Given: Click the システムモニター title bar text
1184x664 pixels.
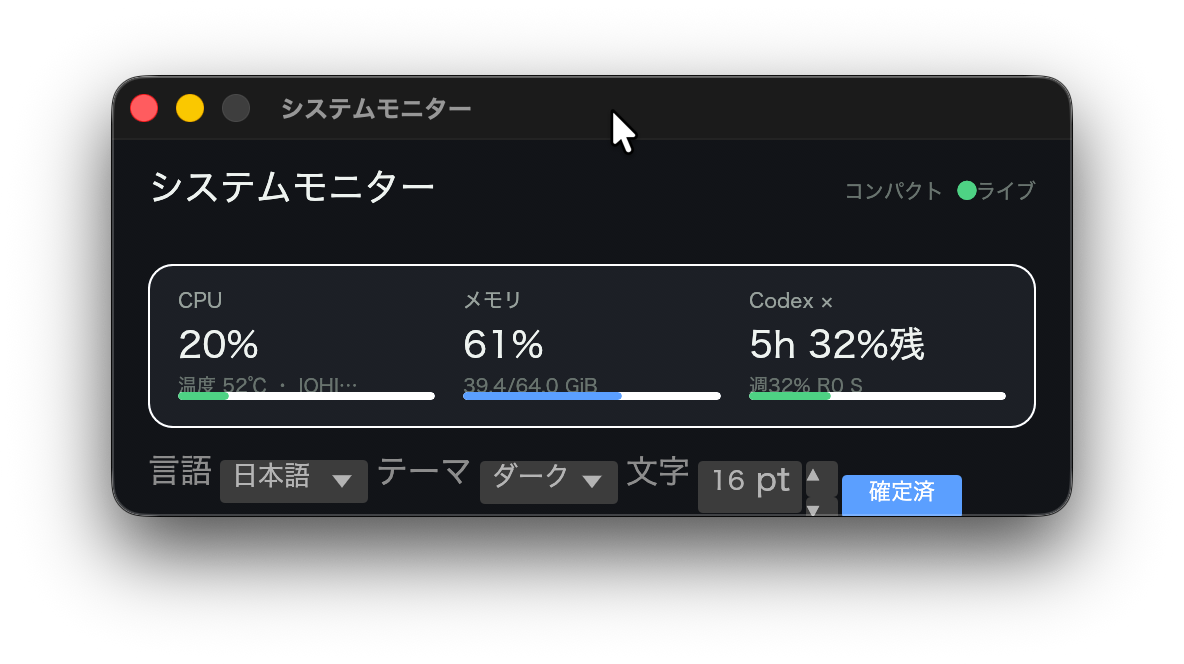Looking at the screenshot, I should (376, 109).
